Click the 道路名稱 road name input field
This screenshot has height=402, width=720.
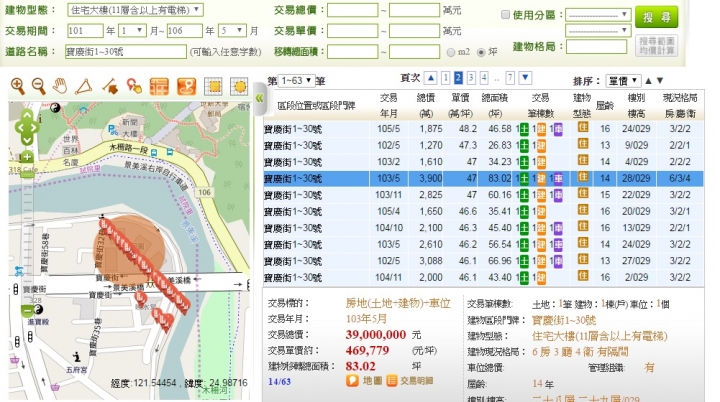click(x=126, y=51)
